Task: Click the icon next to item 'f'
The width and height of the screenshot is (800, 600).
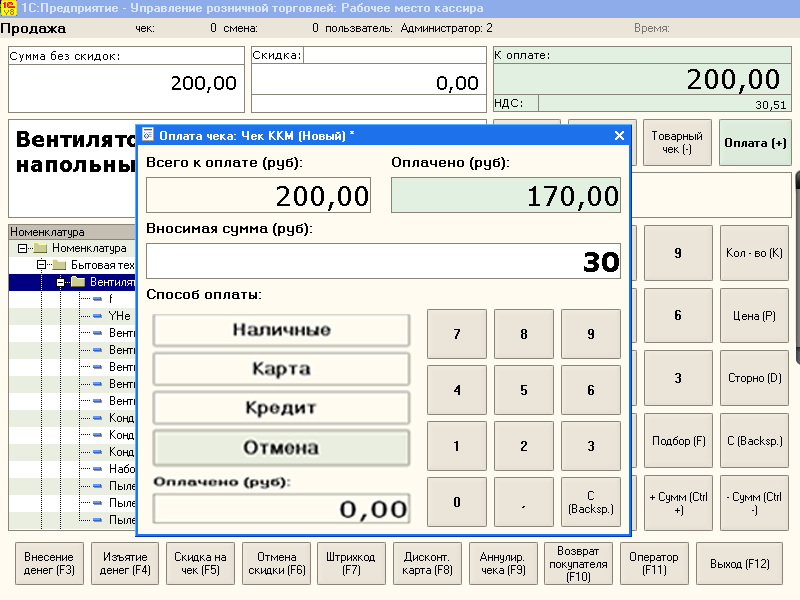Action: 97,299
